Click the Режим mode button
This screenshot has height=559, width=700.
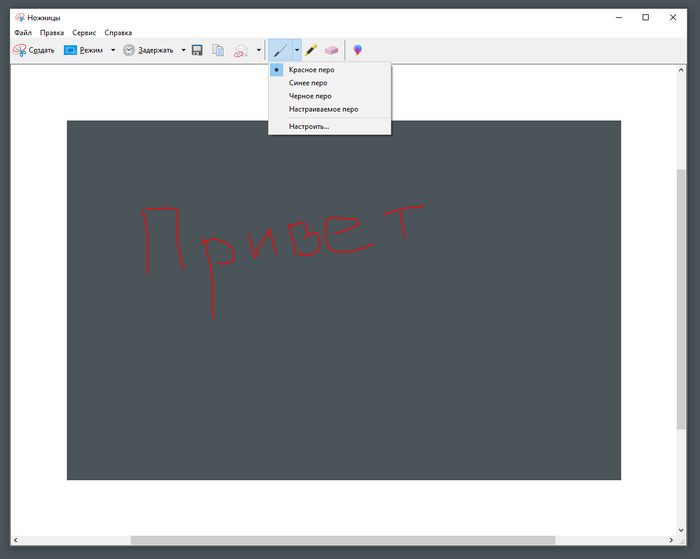[x=83, y=50]
